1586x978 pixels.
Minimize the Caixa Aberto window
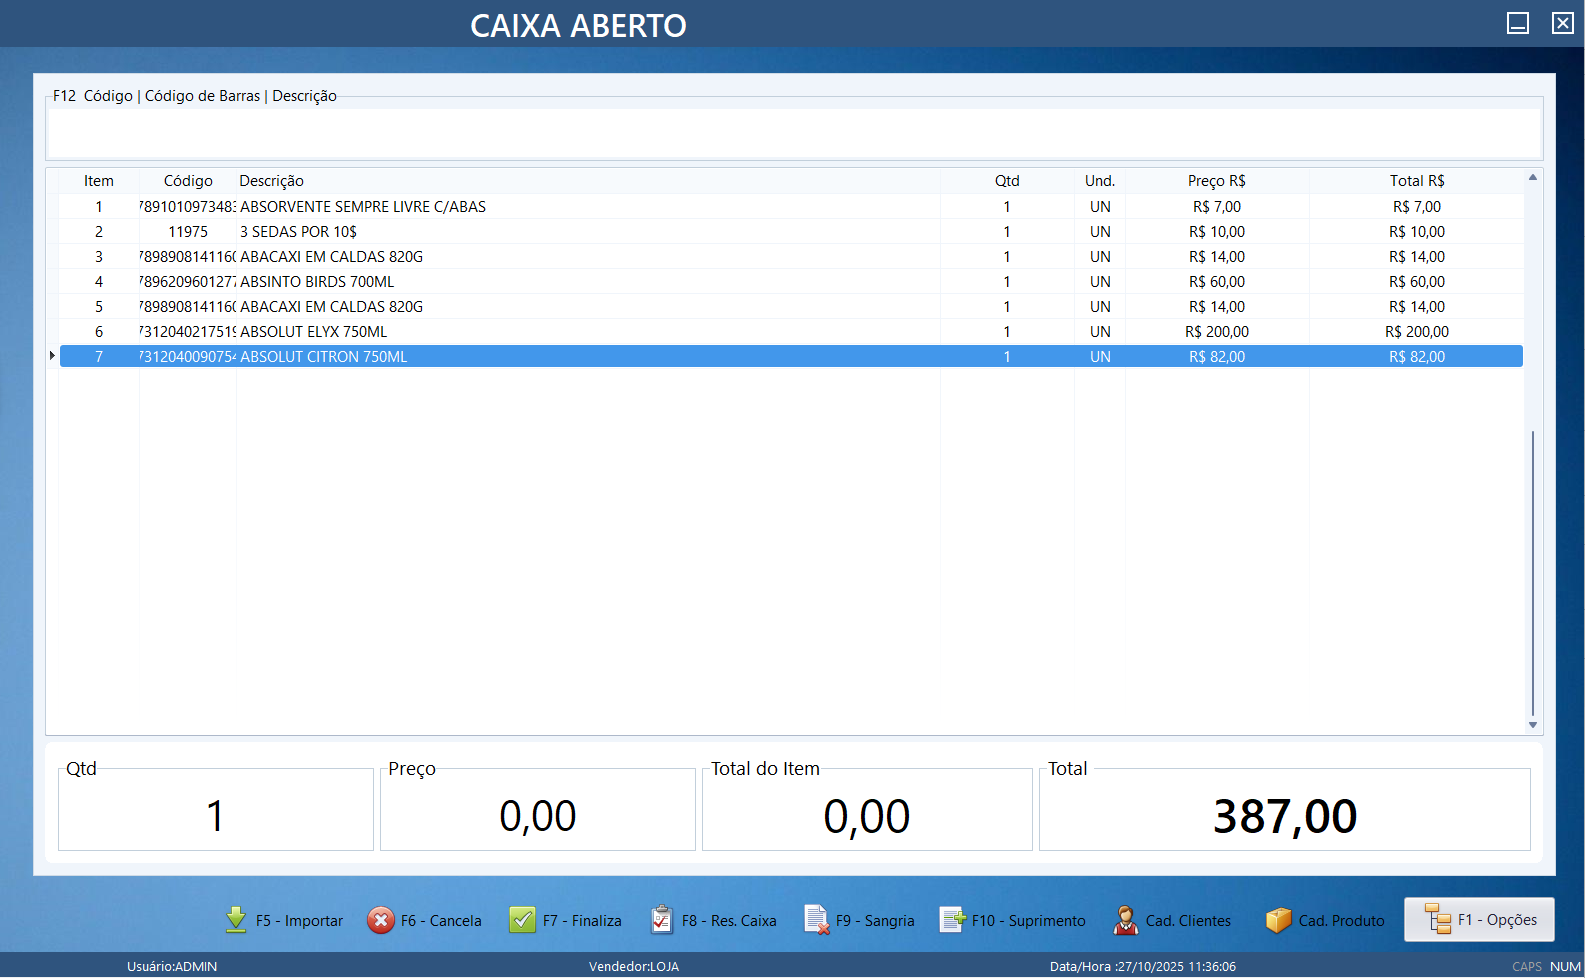coord(1517,23)
